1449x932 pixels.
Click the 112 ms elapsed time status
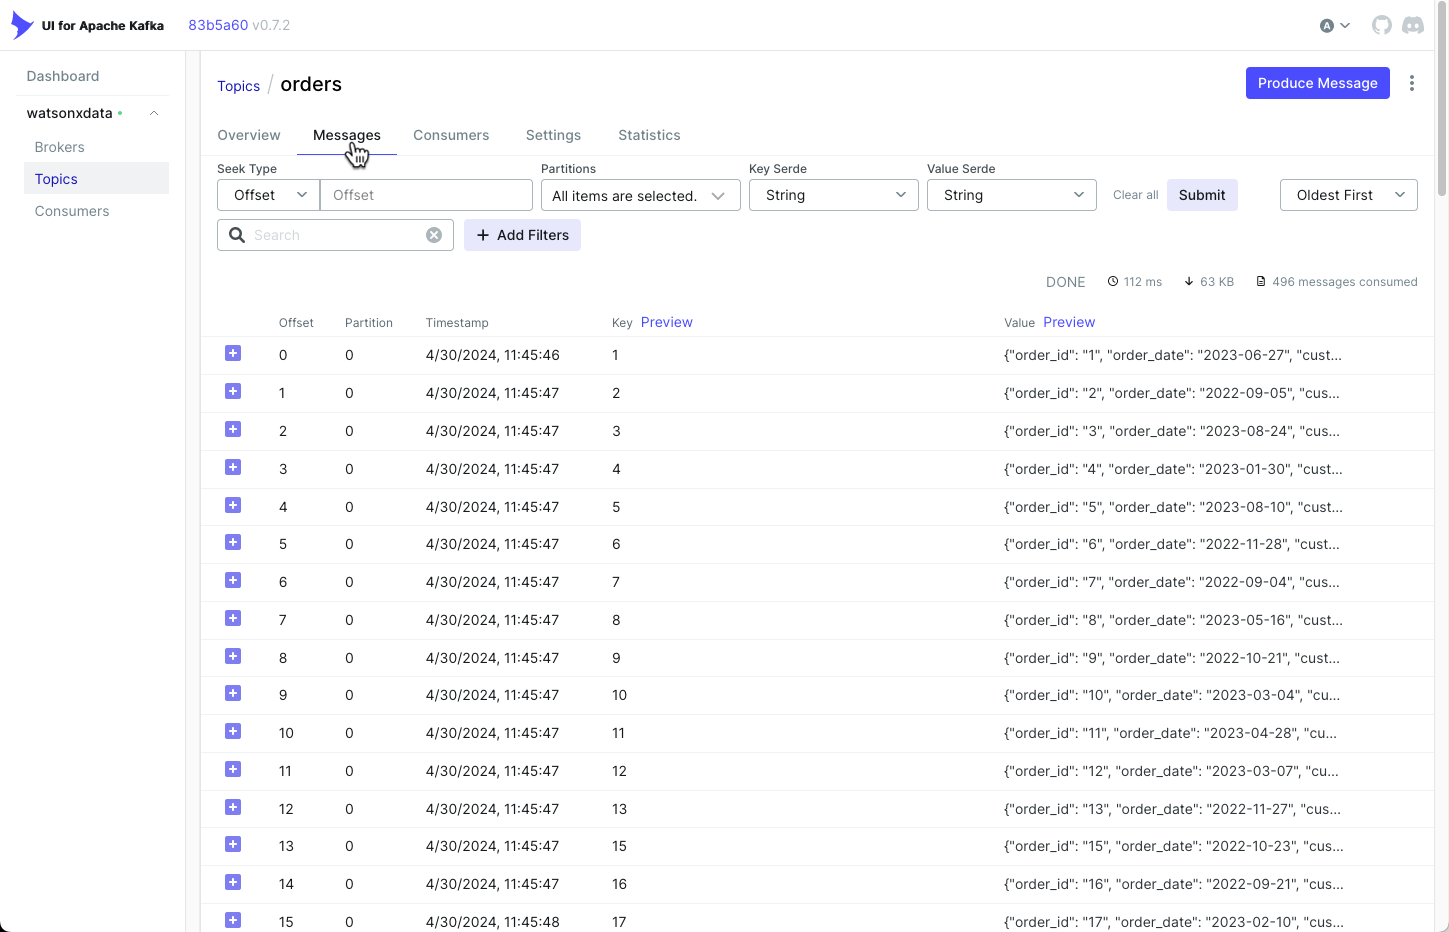point(1134,282)
